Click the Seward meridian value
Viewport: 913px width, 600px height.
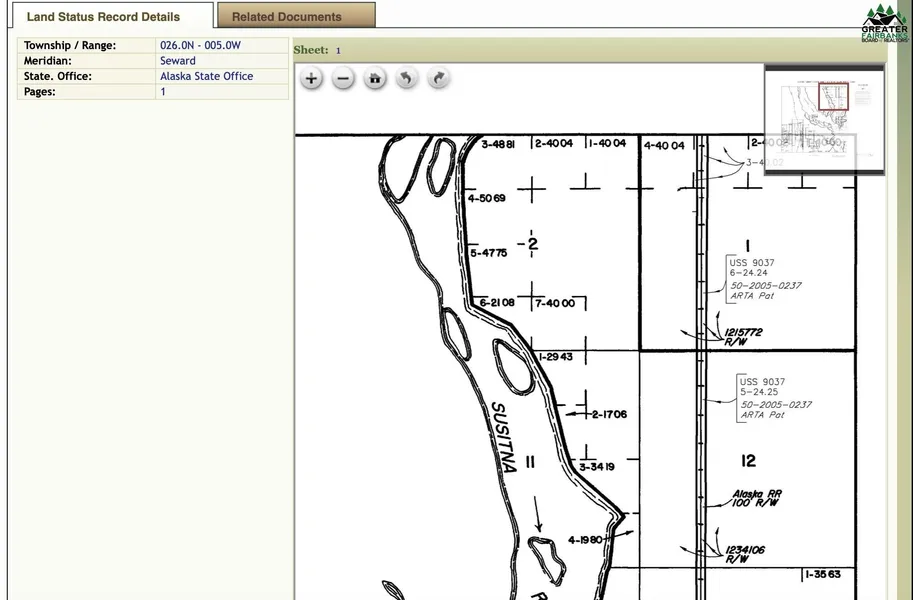pyautogui.click(x=178, y=61)
